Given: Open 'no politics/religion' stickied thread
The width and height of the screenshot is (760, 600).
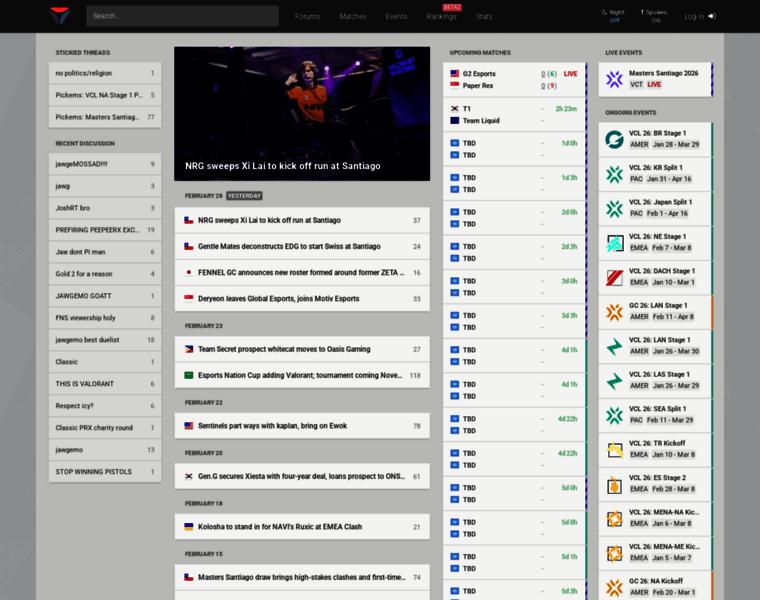Looking at the screenshot, I should coord(105,73).
